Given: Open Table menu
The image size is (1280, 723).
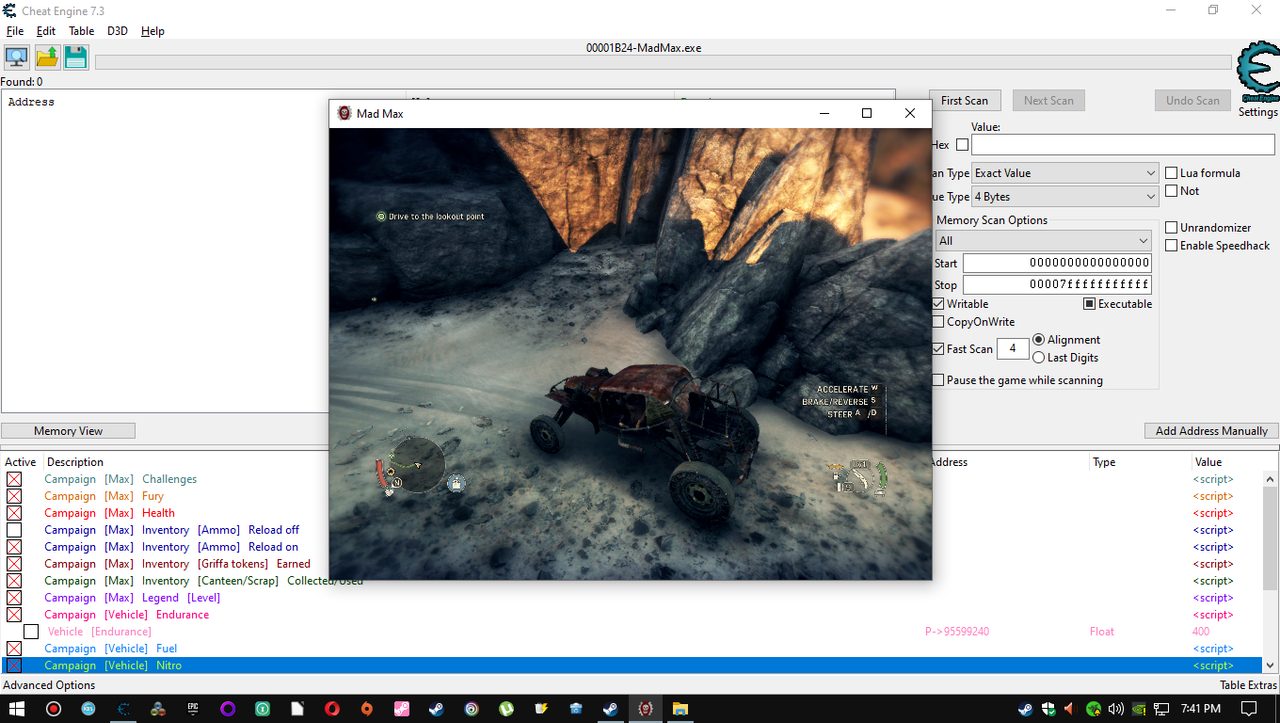Looking at the screenshot, I should pyautogui.click(x=81, y=31).
